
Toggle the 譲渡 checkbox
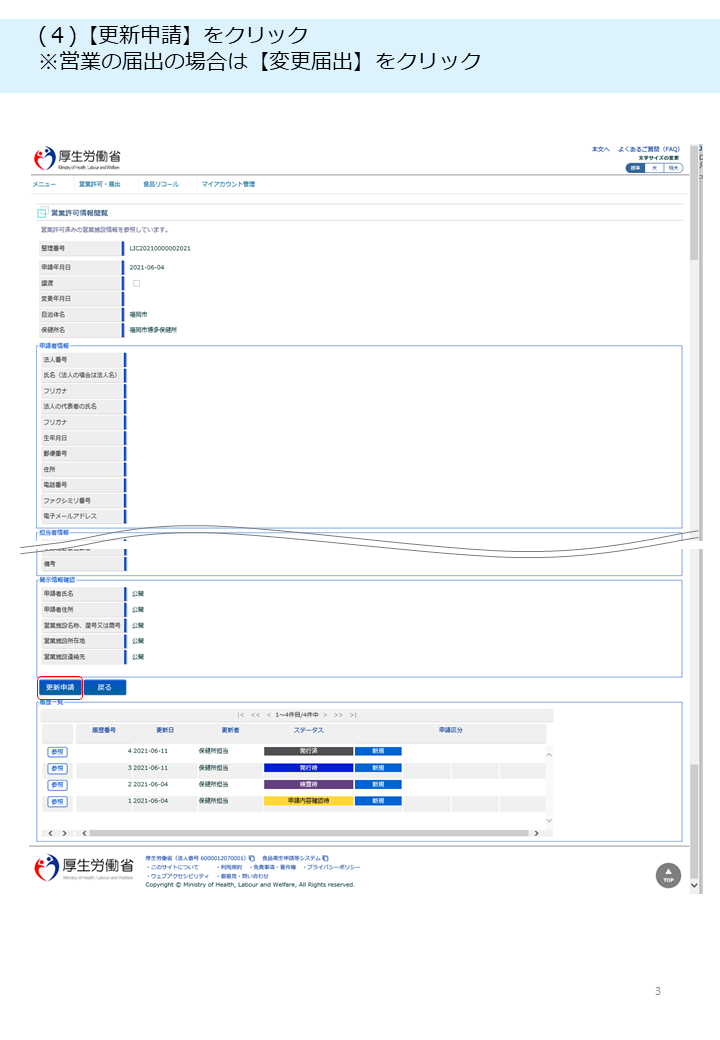click(x=136, y=283)
